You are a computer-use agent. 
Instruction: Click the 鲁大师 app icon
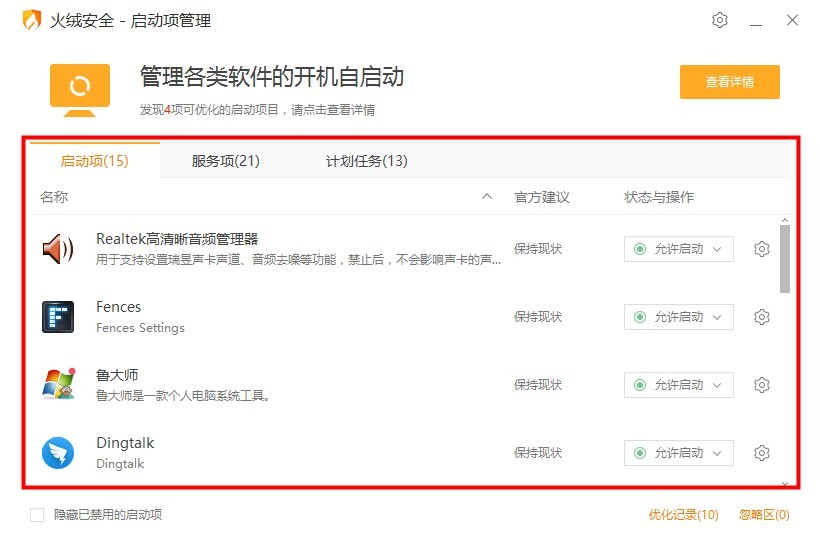click(x=59, y=384)
